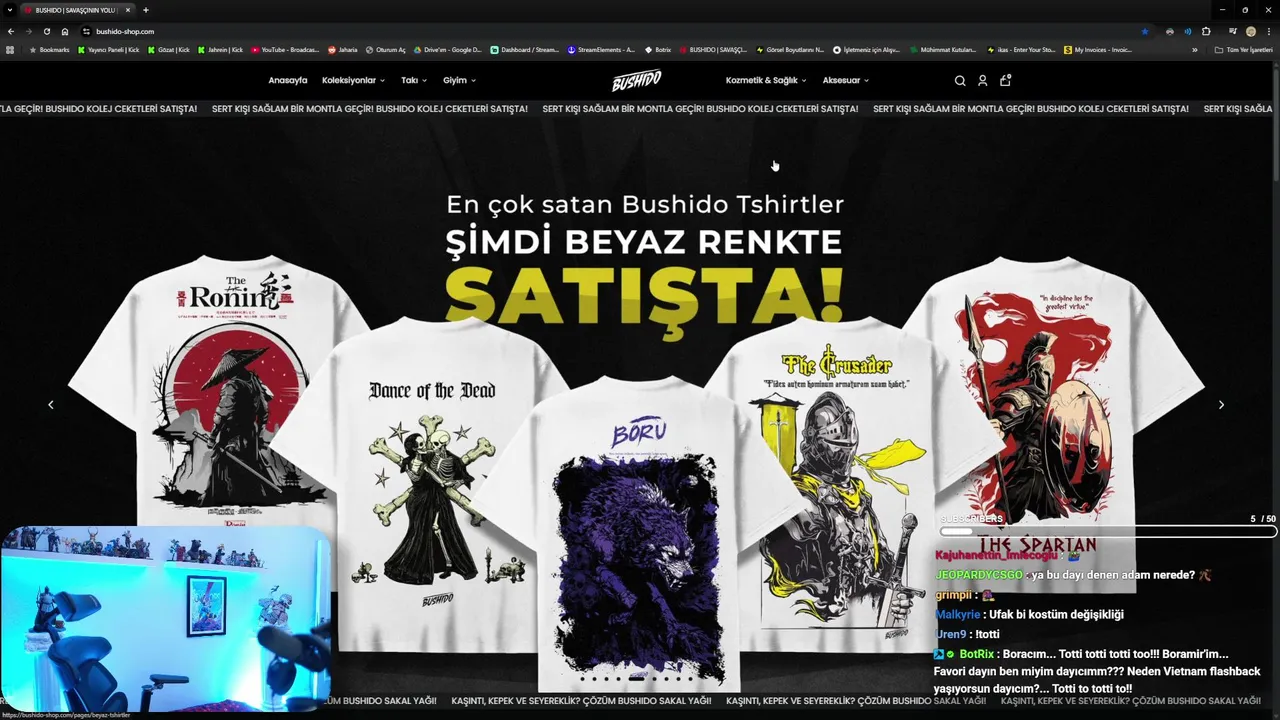Open the tab search dropdown arrow

click(10, 10)
